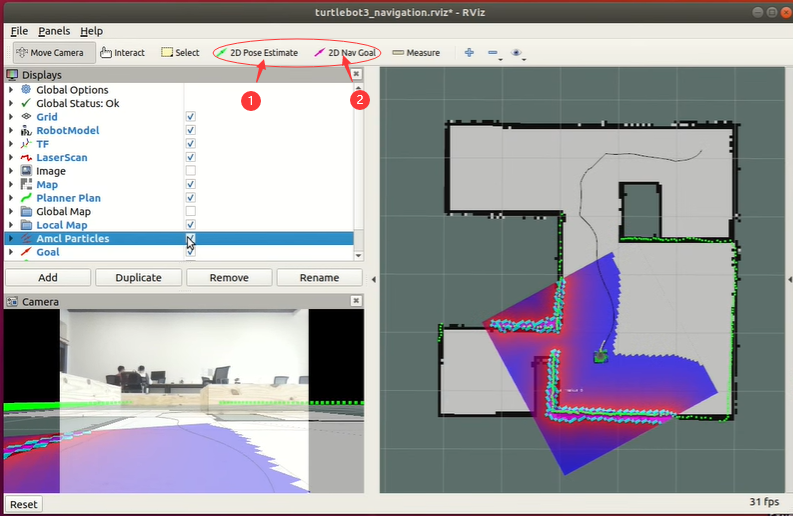
Task: Expand the Global Options tree item
Action: 11,90
